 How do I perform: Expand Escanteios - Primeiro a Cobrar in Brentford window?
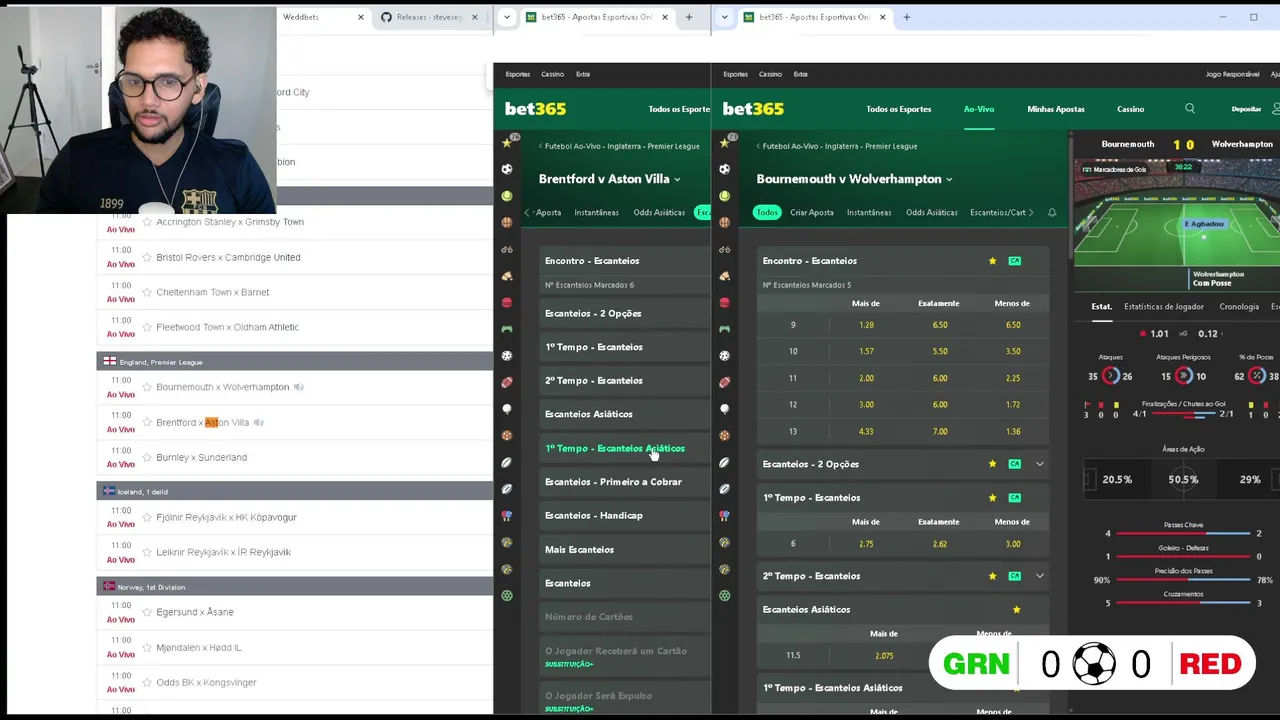pyautogui.click(x=624, y=482)
